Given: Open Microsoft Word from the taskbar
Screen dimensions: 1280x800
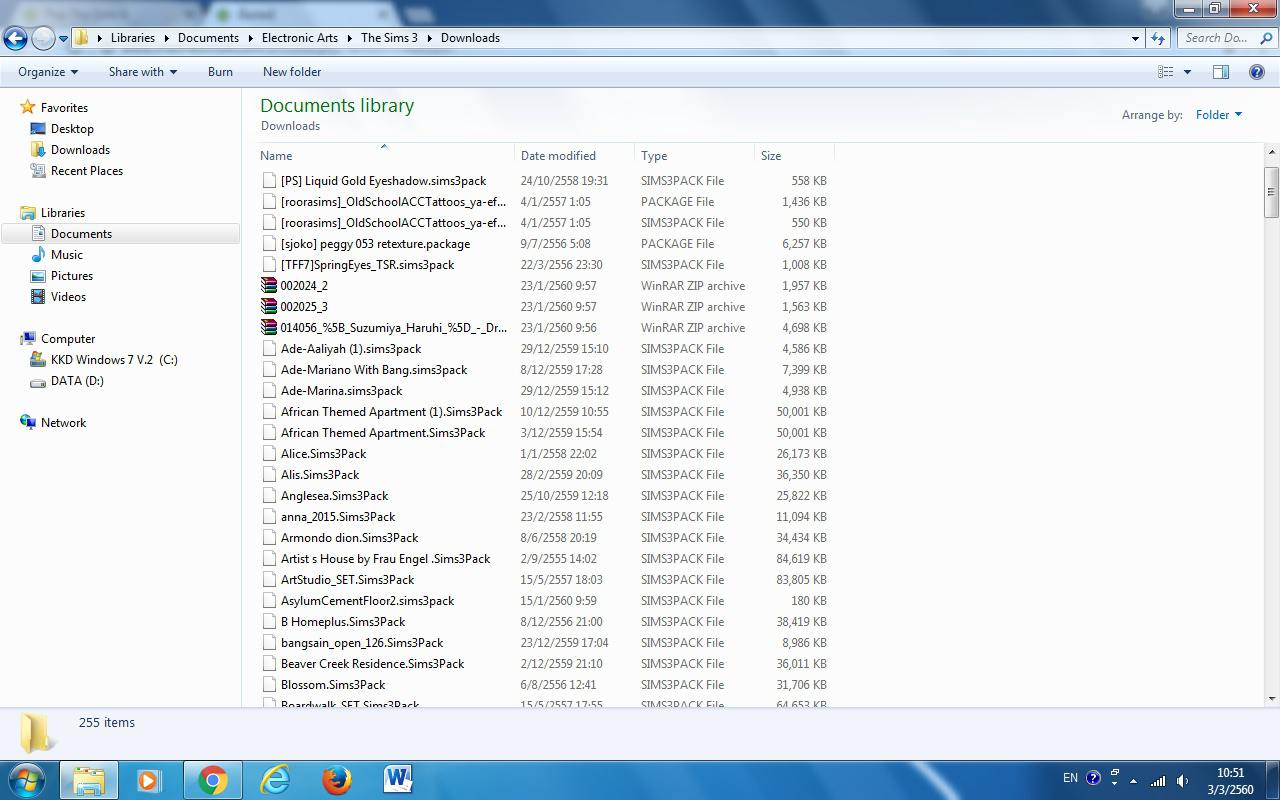Looking at the screenshot, I should point(398,780).
